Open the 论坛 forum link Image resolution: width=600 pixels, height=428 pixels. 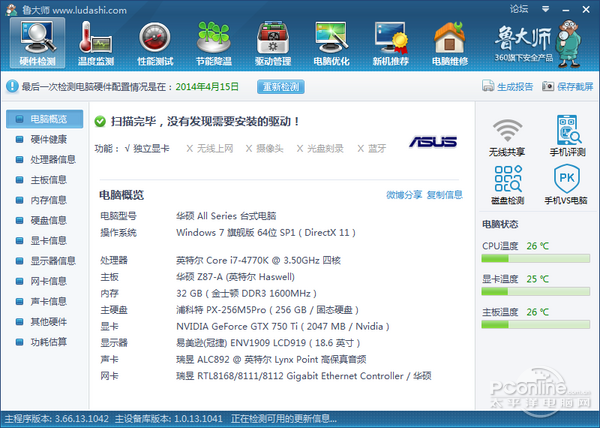tap(518, 9)
